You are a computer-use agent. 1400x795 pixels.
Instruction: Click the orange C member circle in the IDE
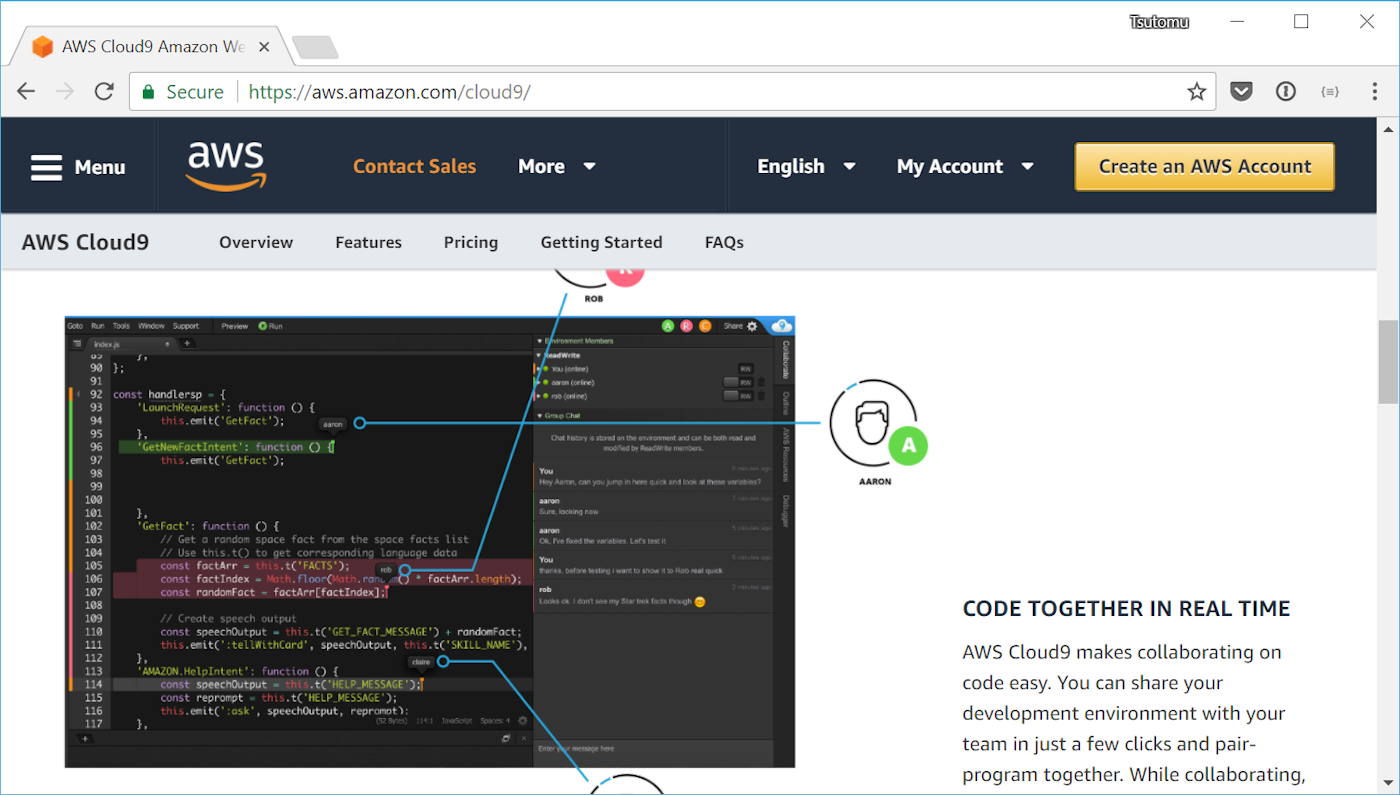coord(705,326)
